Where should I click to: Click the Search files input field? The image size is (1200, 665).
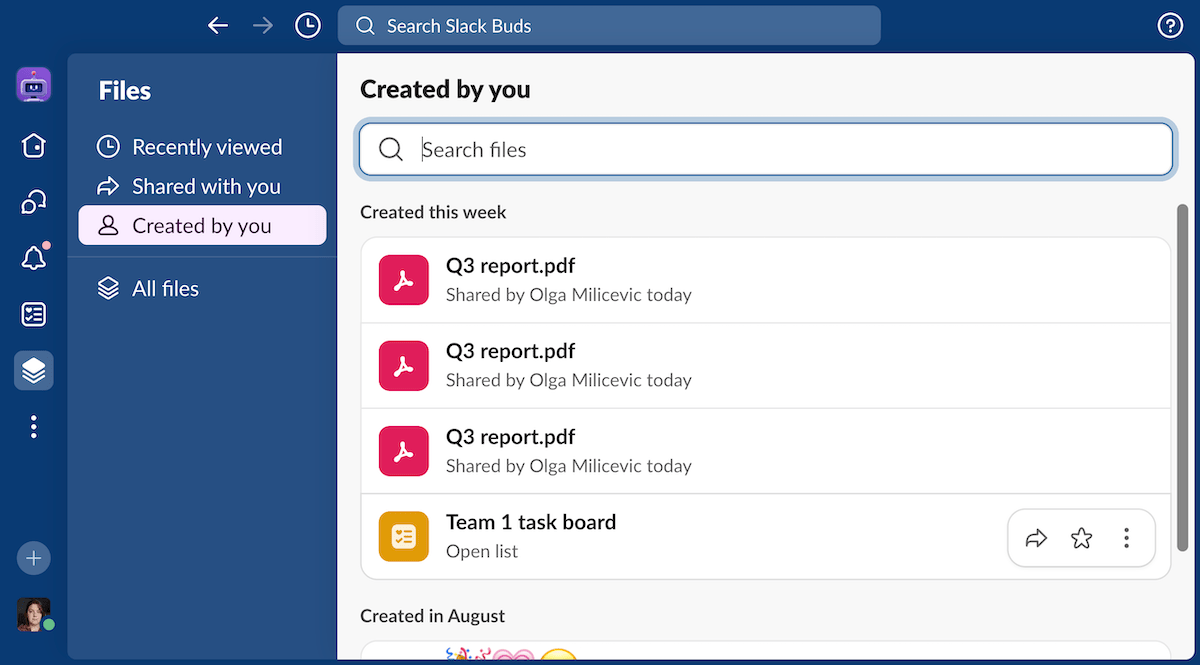pos(766,150)
